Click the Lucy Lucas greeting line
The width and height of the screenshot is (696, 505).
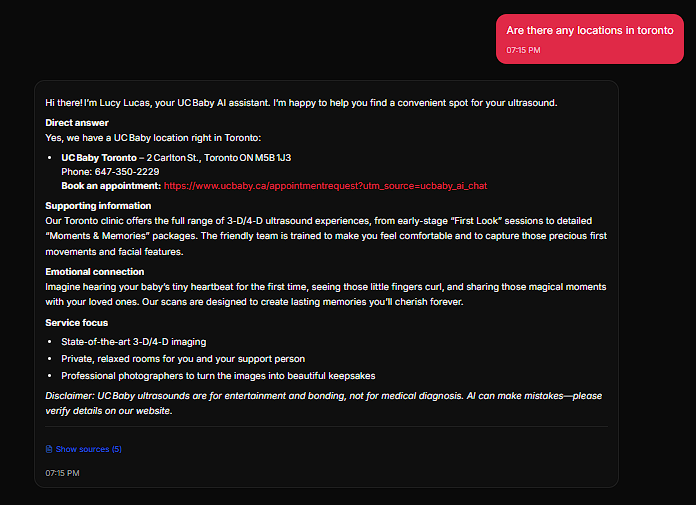(300, 103)
